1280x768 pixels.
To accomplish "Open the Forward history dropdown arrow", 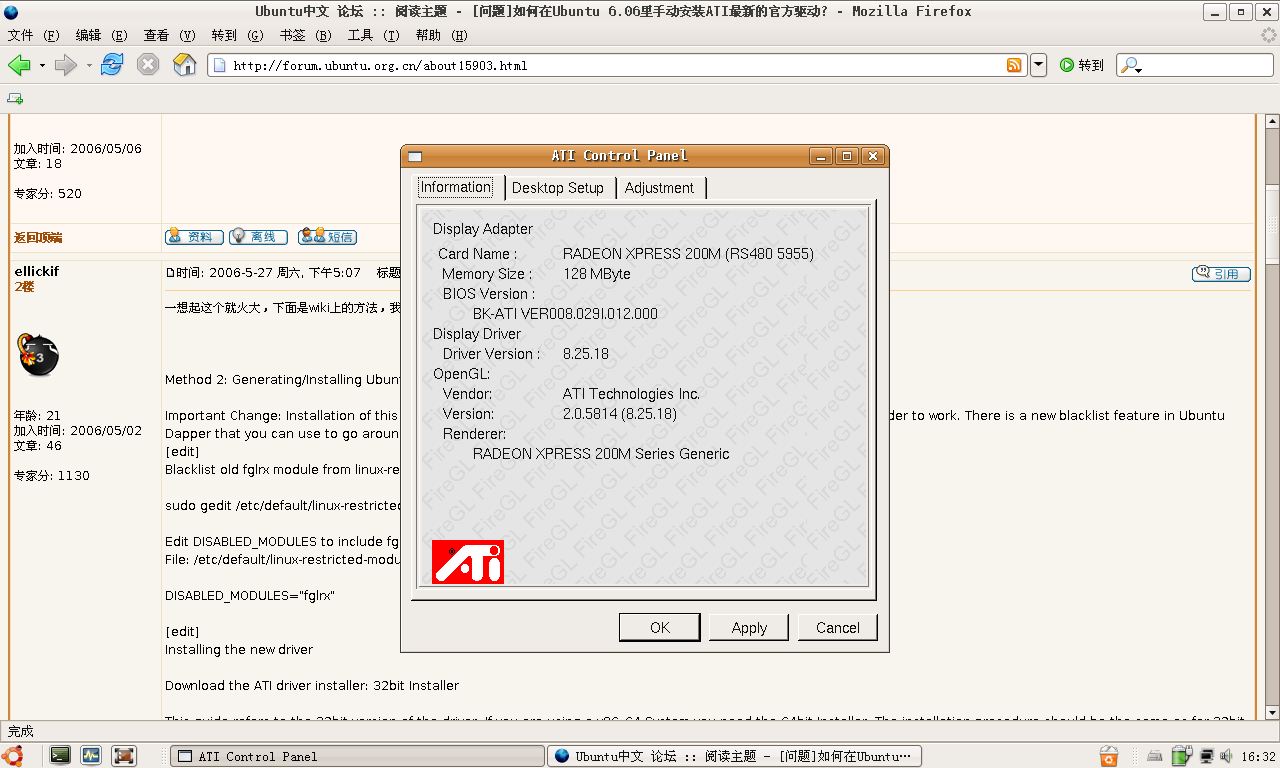I will (x=89, y=66).
